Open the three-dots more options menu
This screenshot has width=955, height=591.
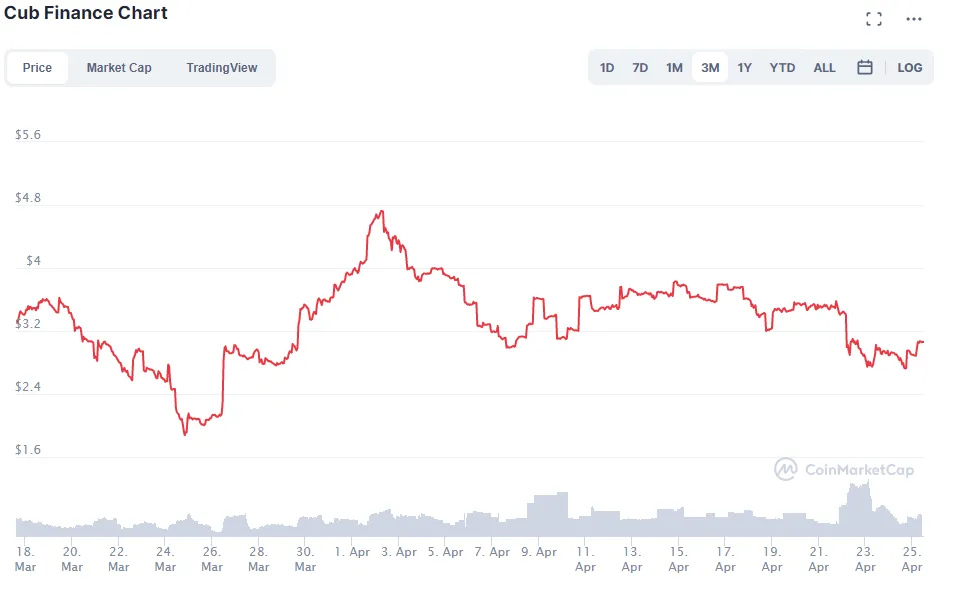coord(913,19)
